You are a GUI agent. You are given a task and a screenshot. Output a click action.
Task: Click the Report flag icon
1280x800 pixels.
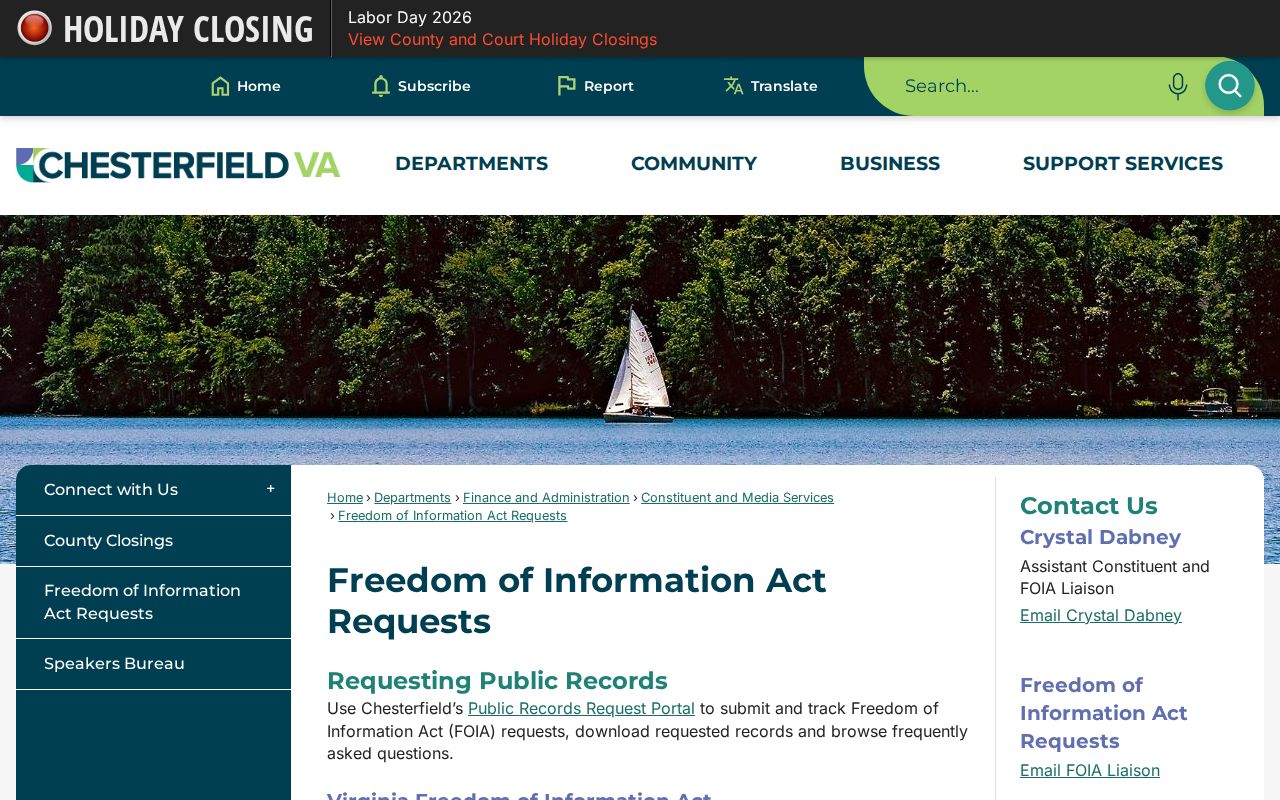click(566, 86)
